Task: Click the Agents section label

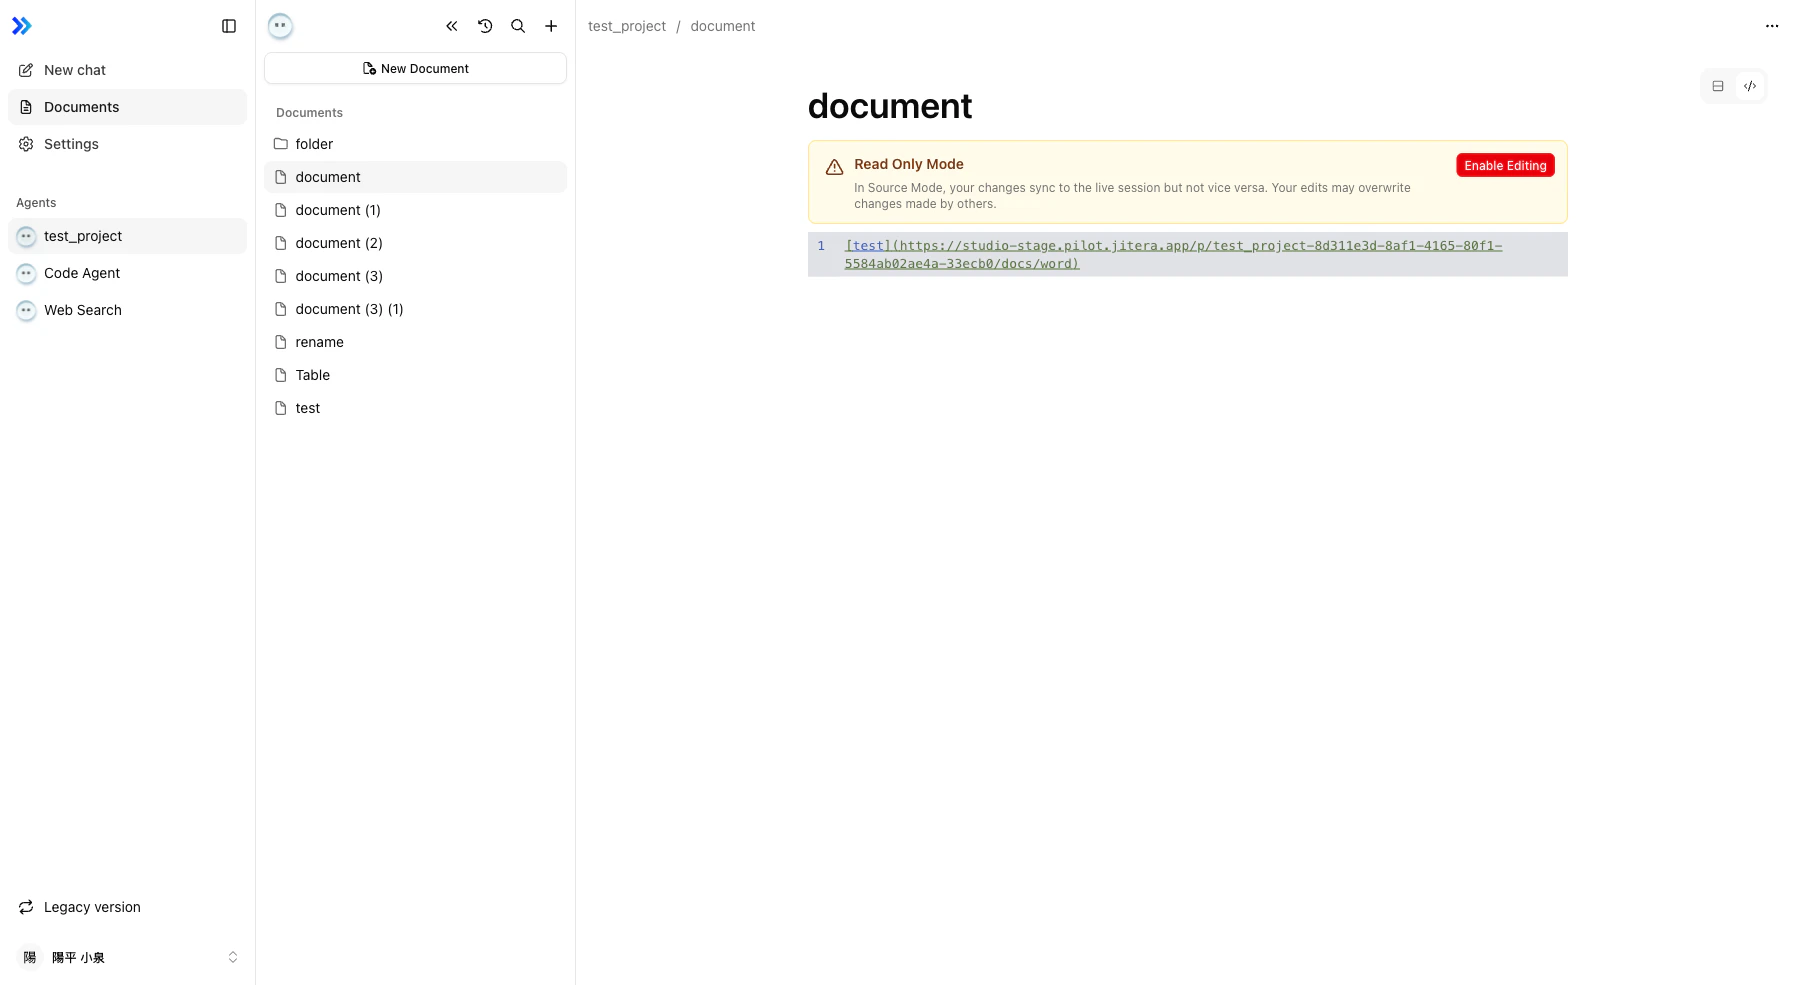Action: click(x=36, y=203)
